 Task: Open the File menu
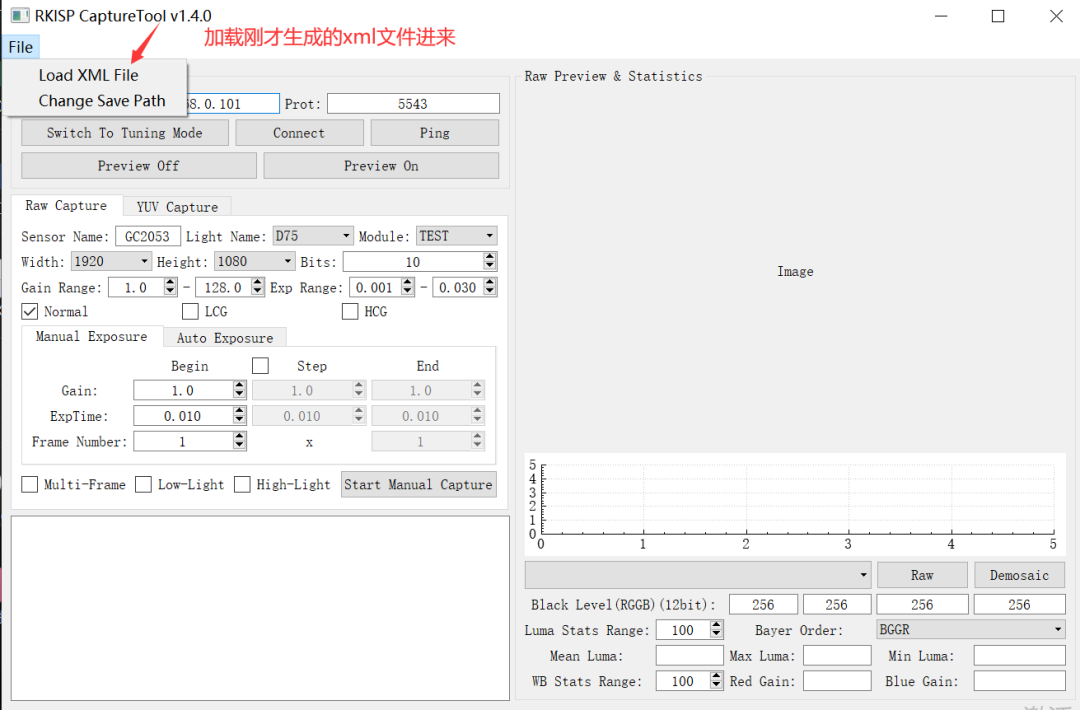pos(20,46)
